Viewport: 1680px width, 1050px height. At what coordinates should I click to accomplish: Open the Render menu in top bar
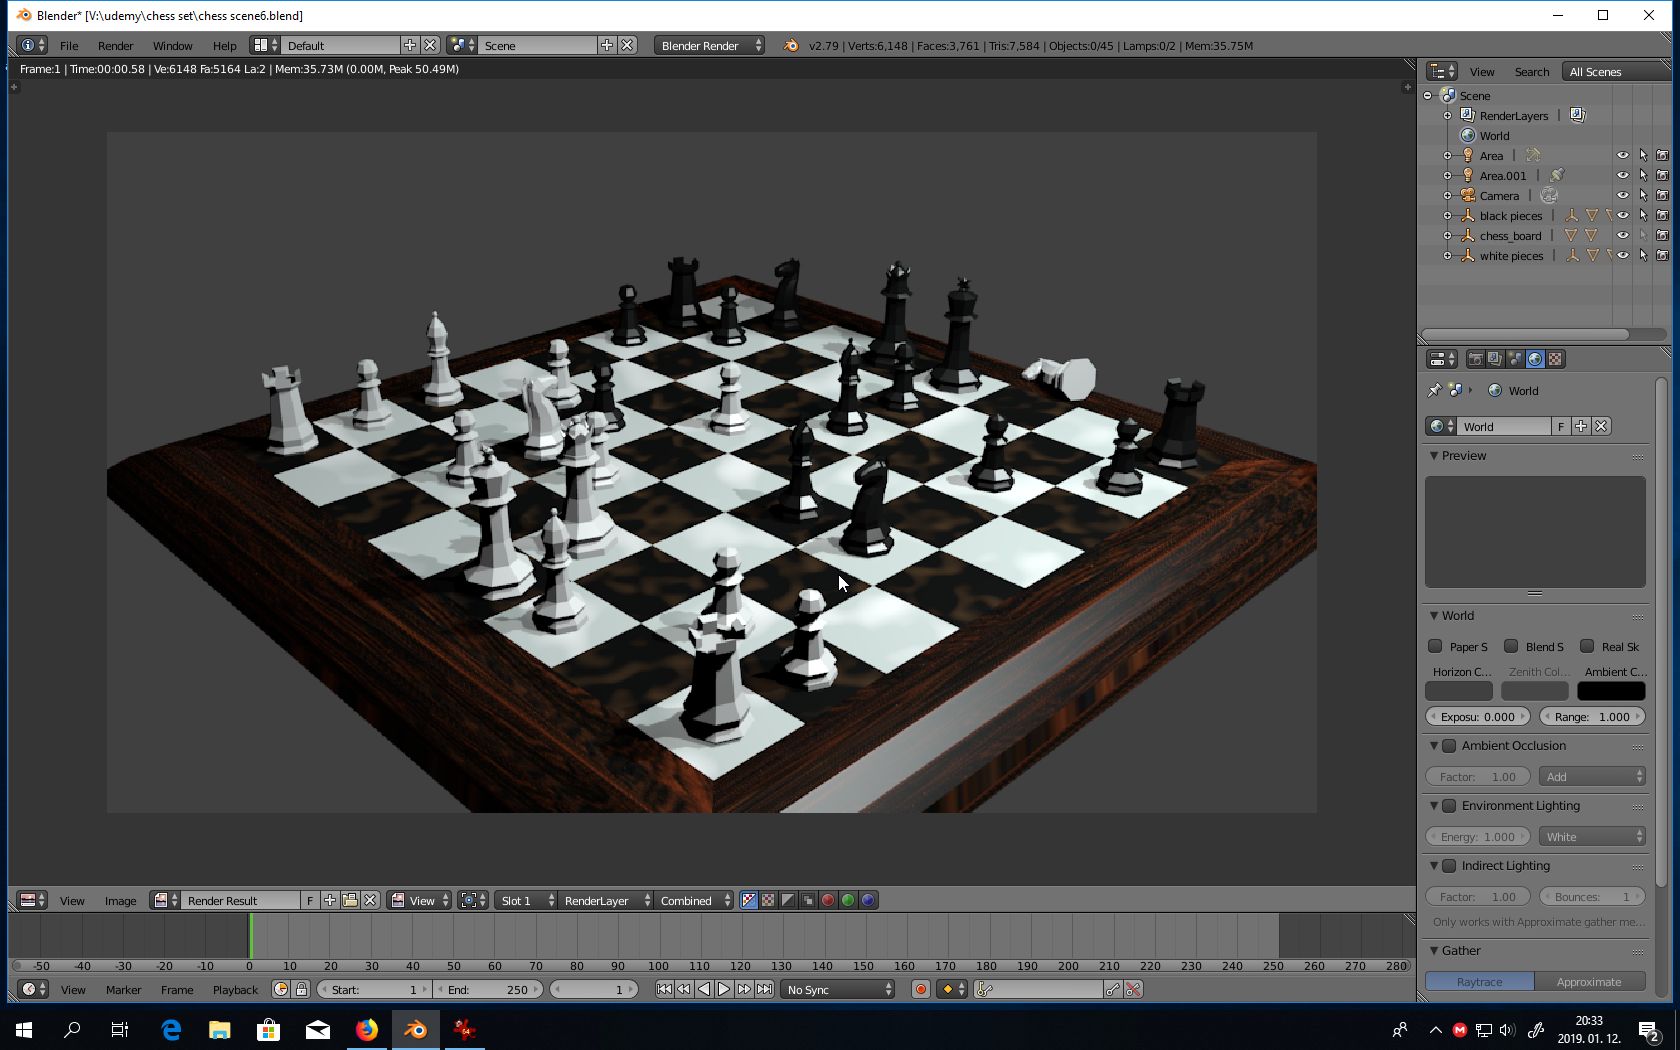[115, 46]
